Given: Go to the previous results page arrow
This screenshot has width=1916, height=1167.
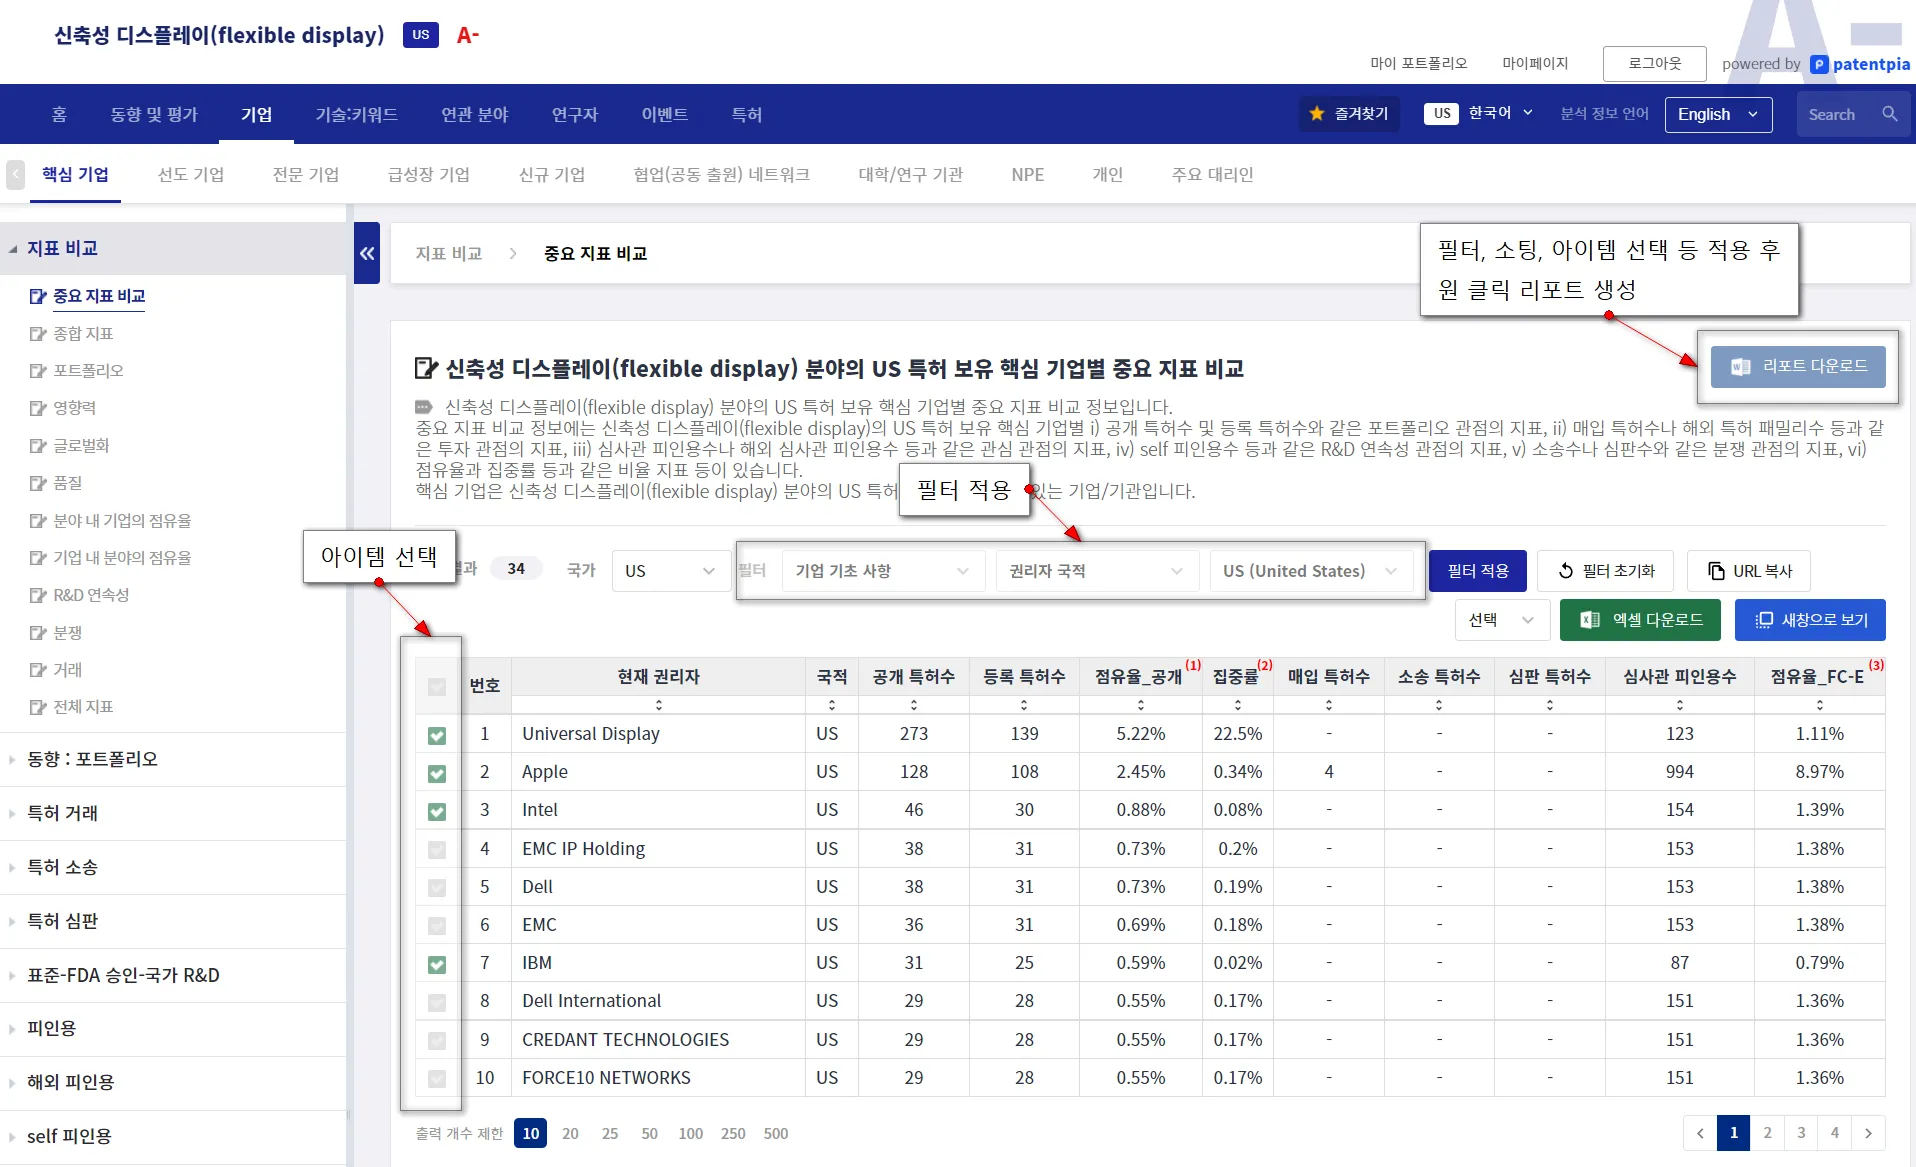Looking at the screenshot, I should click(x=1700, y=1133).
